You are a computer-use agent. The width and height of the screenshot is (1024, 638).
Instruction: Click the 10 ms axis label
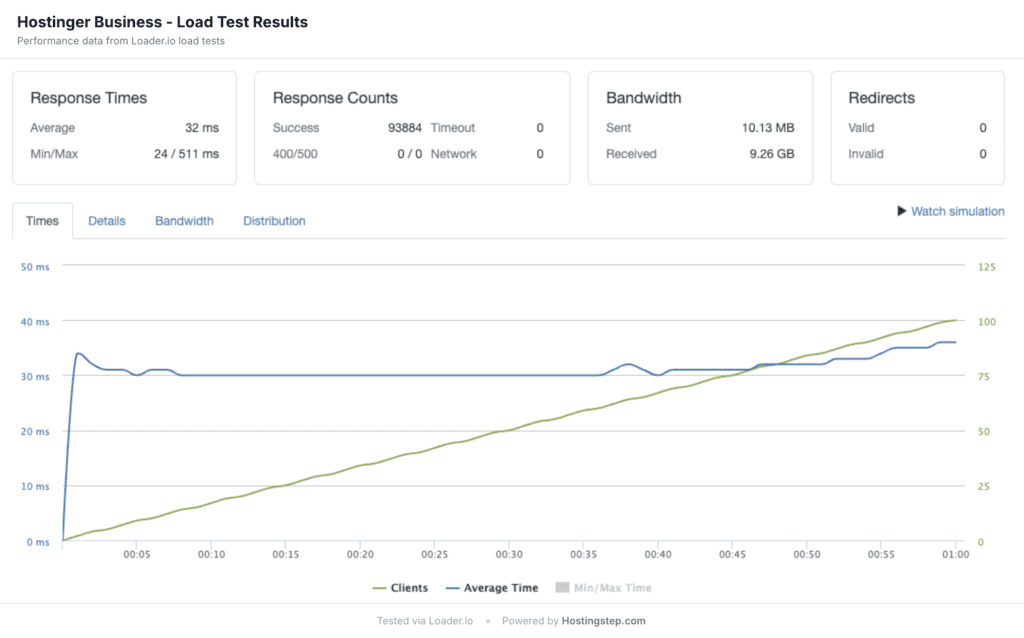(35, 486)
